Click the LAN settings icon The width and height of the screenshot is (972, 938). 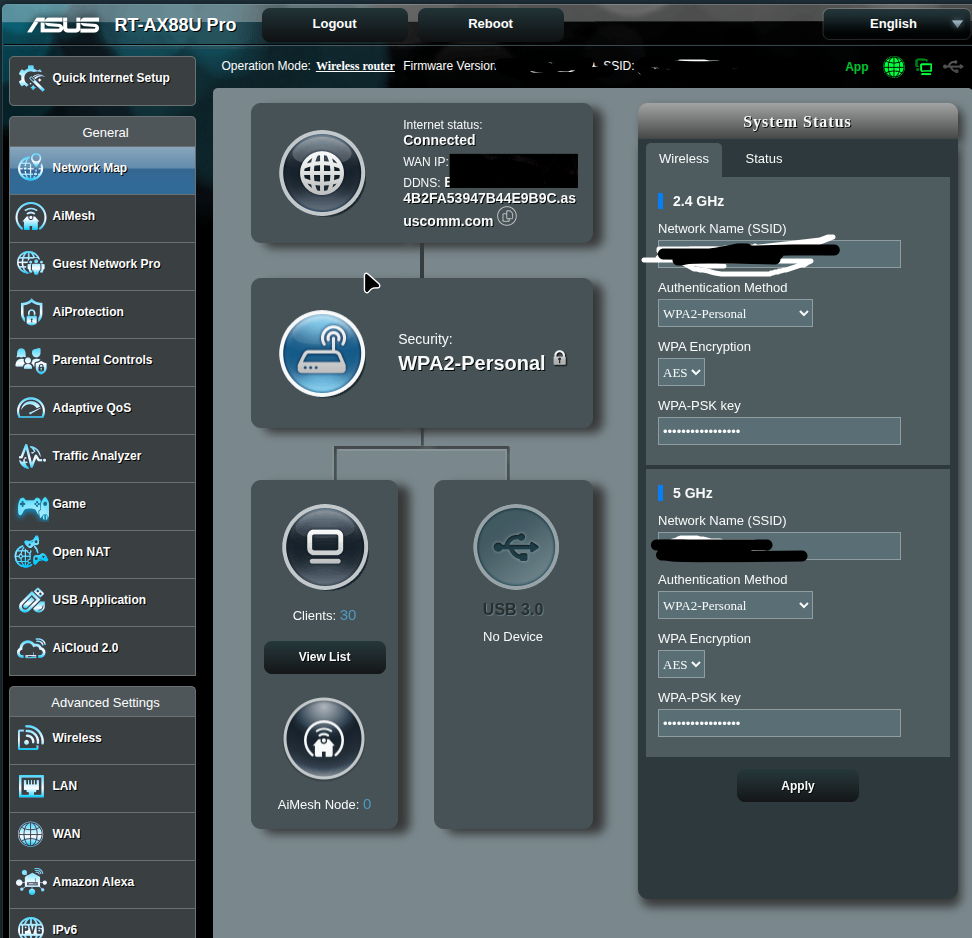(30, 786)
